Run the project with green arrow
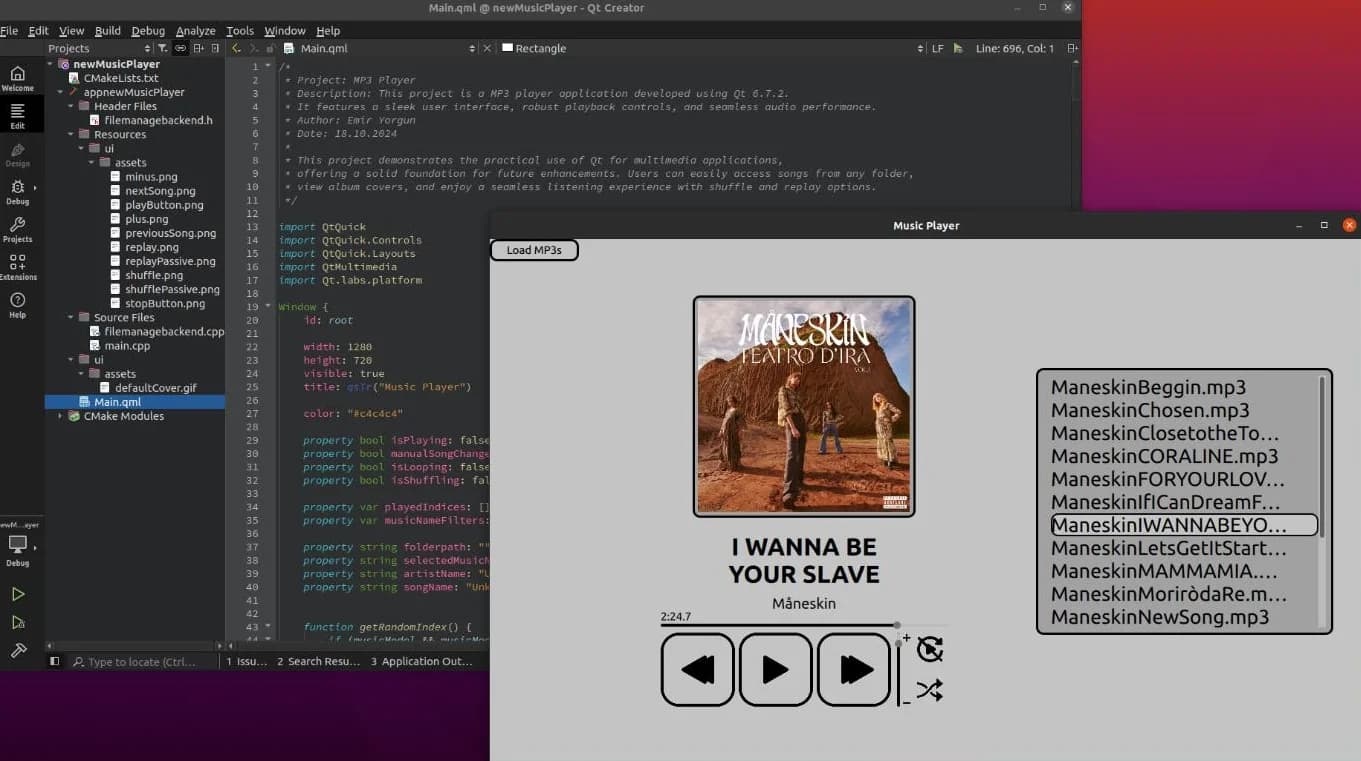This screenshot has height=761, width=1361. [18, 594]
